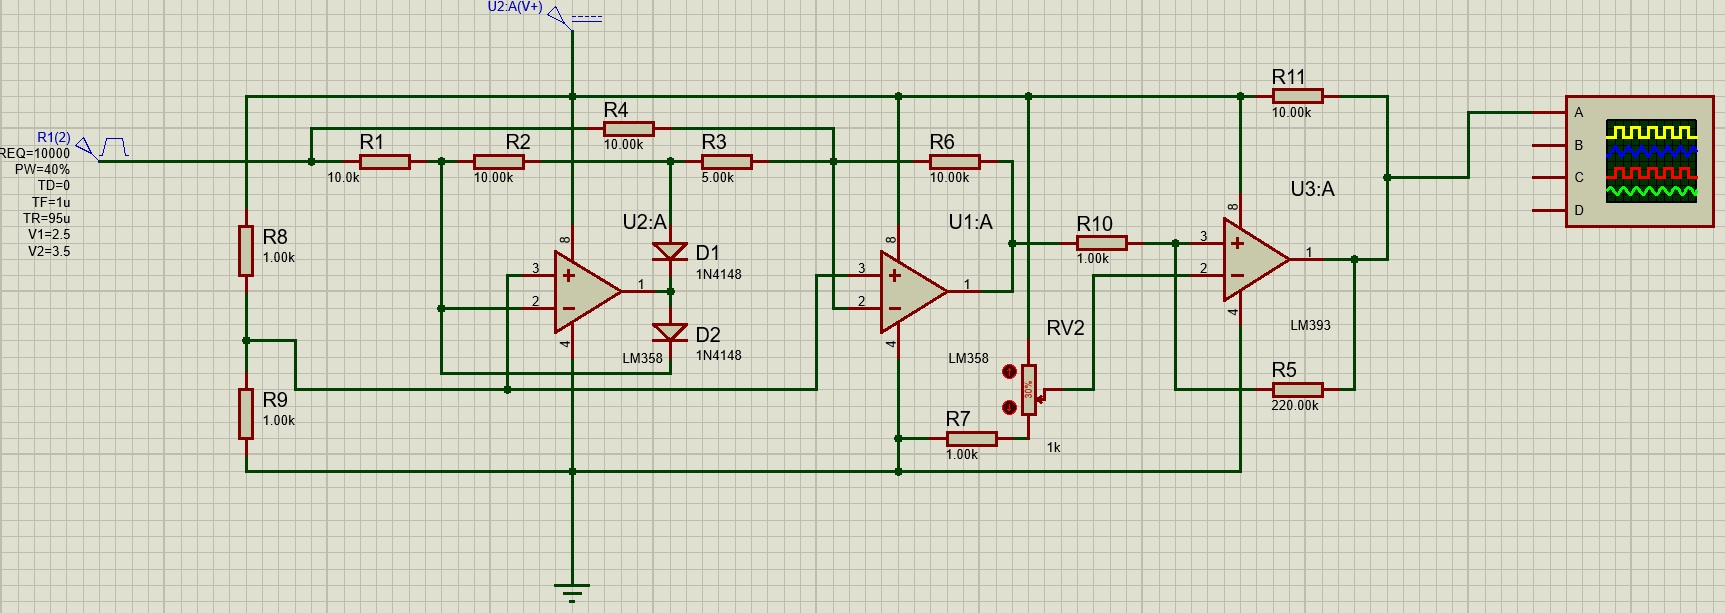1725x613 pixels.
Task: Select the RV2 potentiometer body
Action: 1029,389
